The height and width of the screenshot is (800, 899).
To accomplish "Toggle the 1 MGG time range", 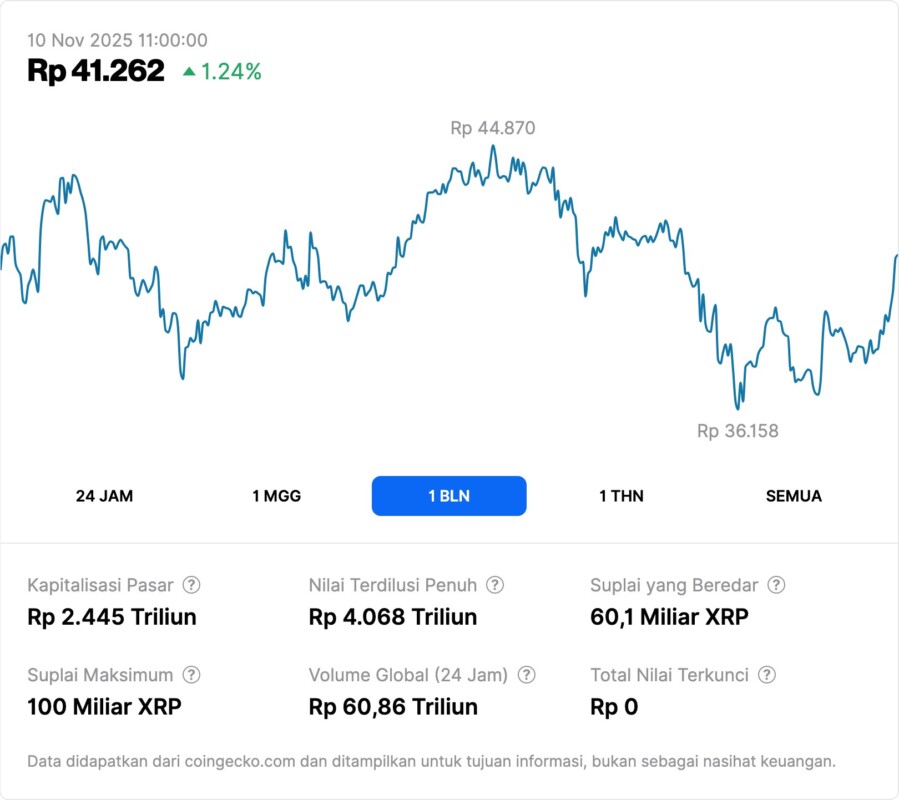I will 274,496.
